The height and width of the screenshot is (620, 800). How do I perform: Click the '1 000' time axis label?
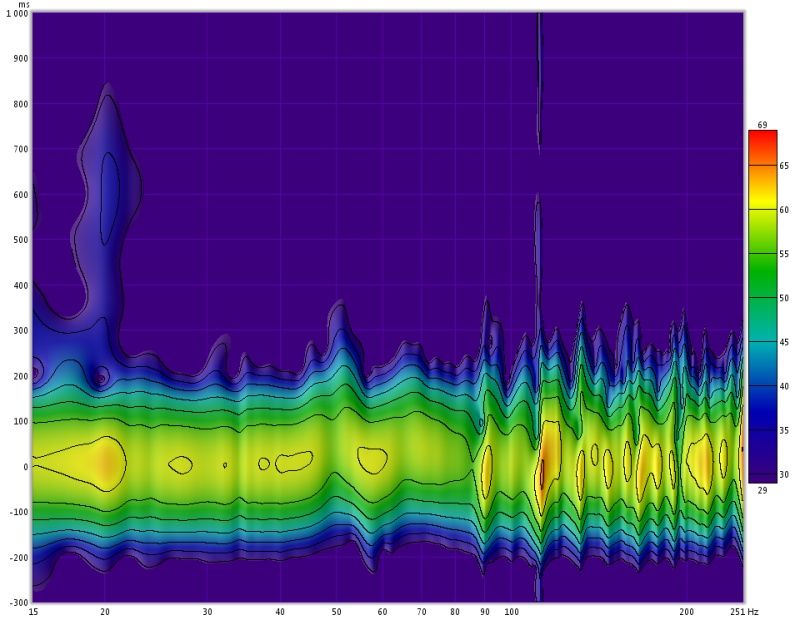[x=17, y=14]
